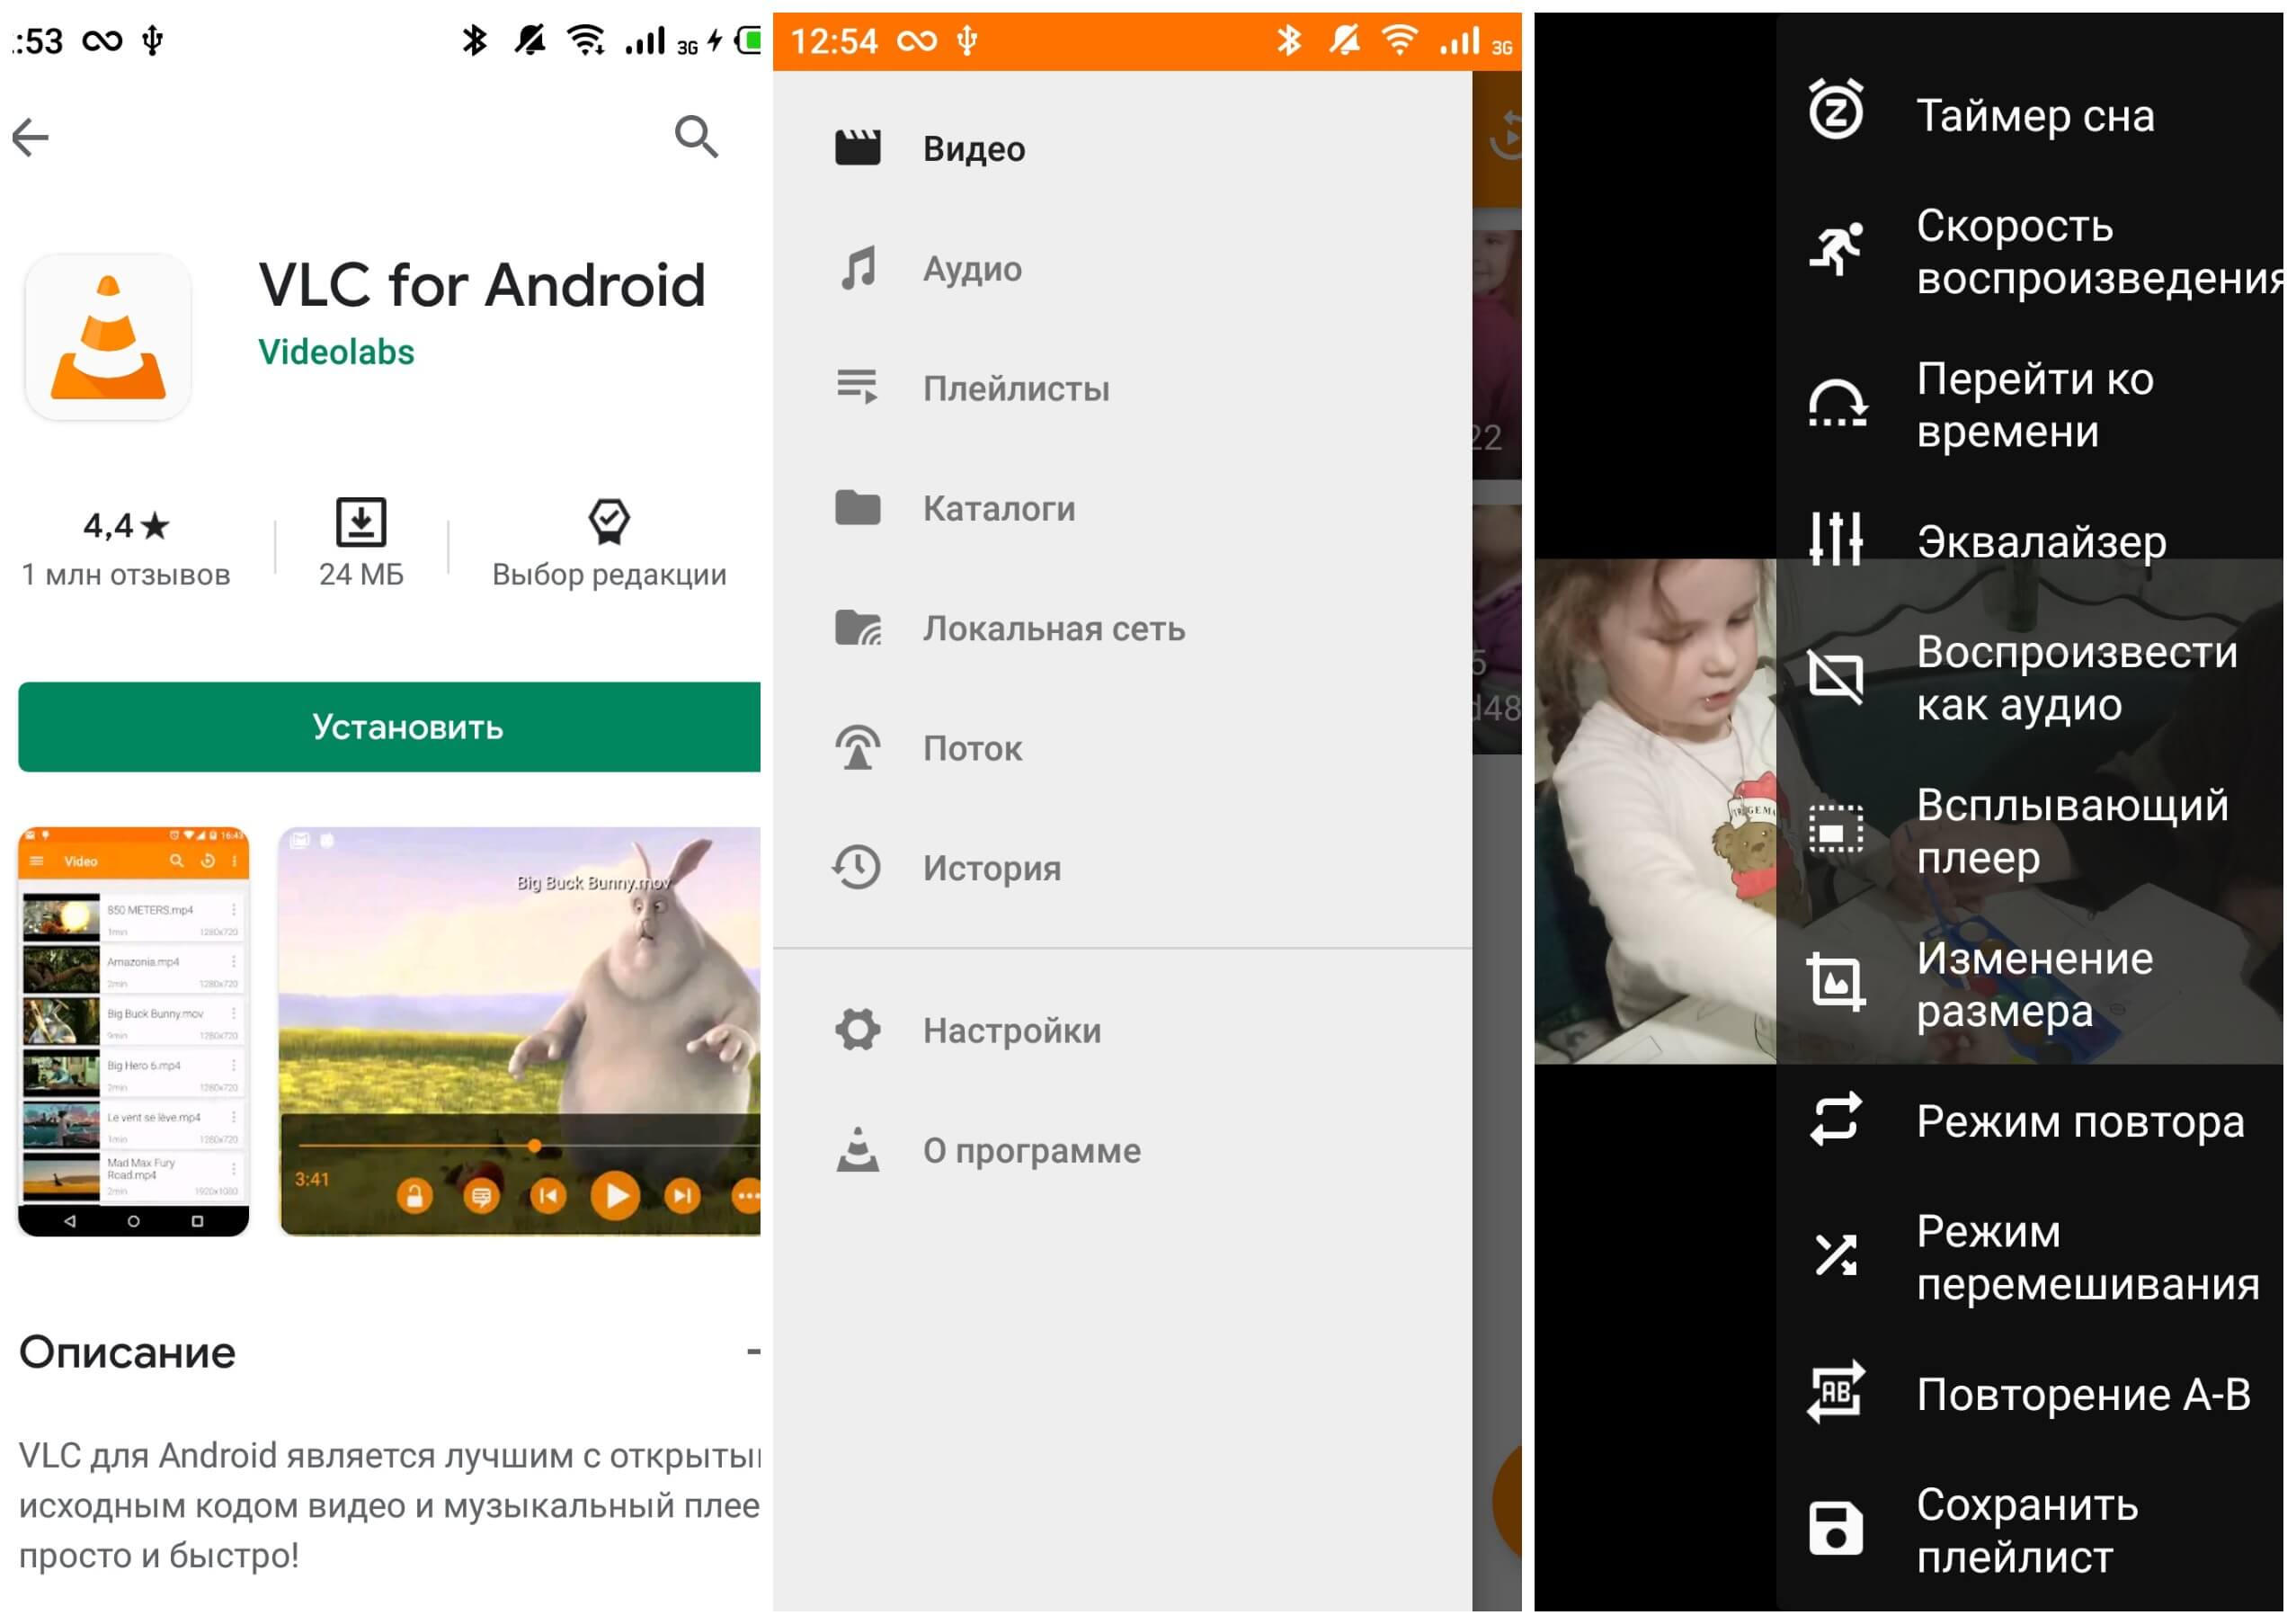Tap the save disk icon
2296x1624 pixels.
coord(1836,1530)
